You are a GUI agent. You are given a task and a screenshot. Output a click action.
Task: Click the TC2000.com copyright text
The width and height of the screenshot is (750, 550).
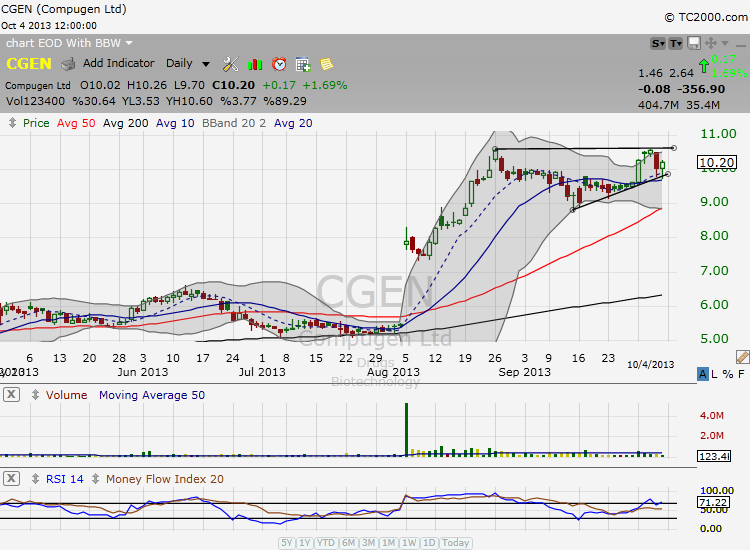[706, 17]
